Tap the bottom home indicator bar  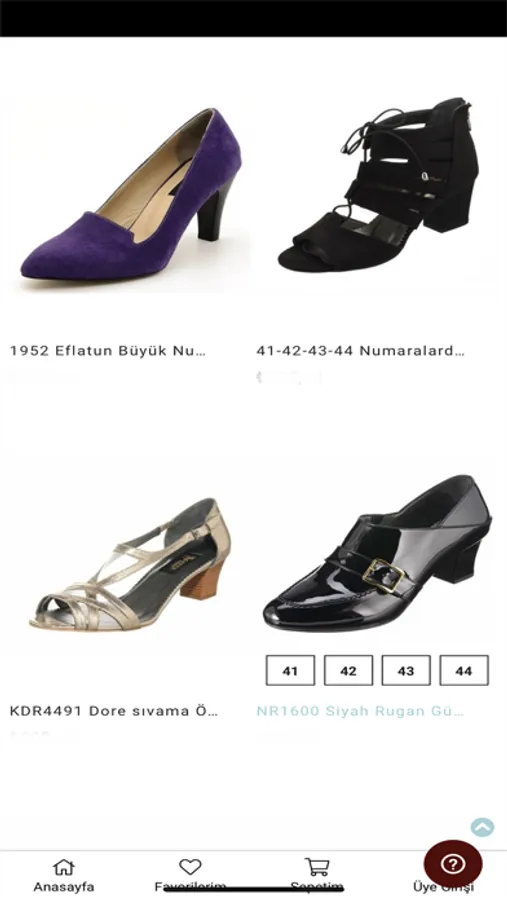(253, 890)
